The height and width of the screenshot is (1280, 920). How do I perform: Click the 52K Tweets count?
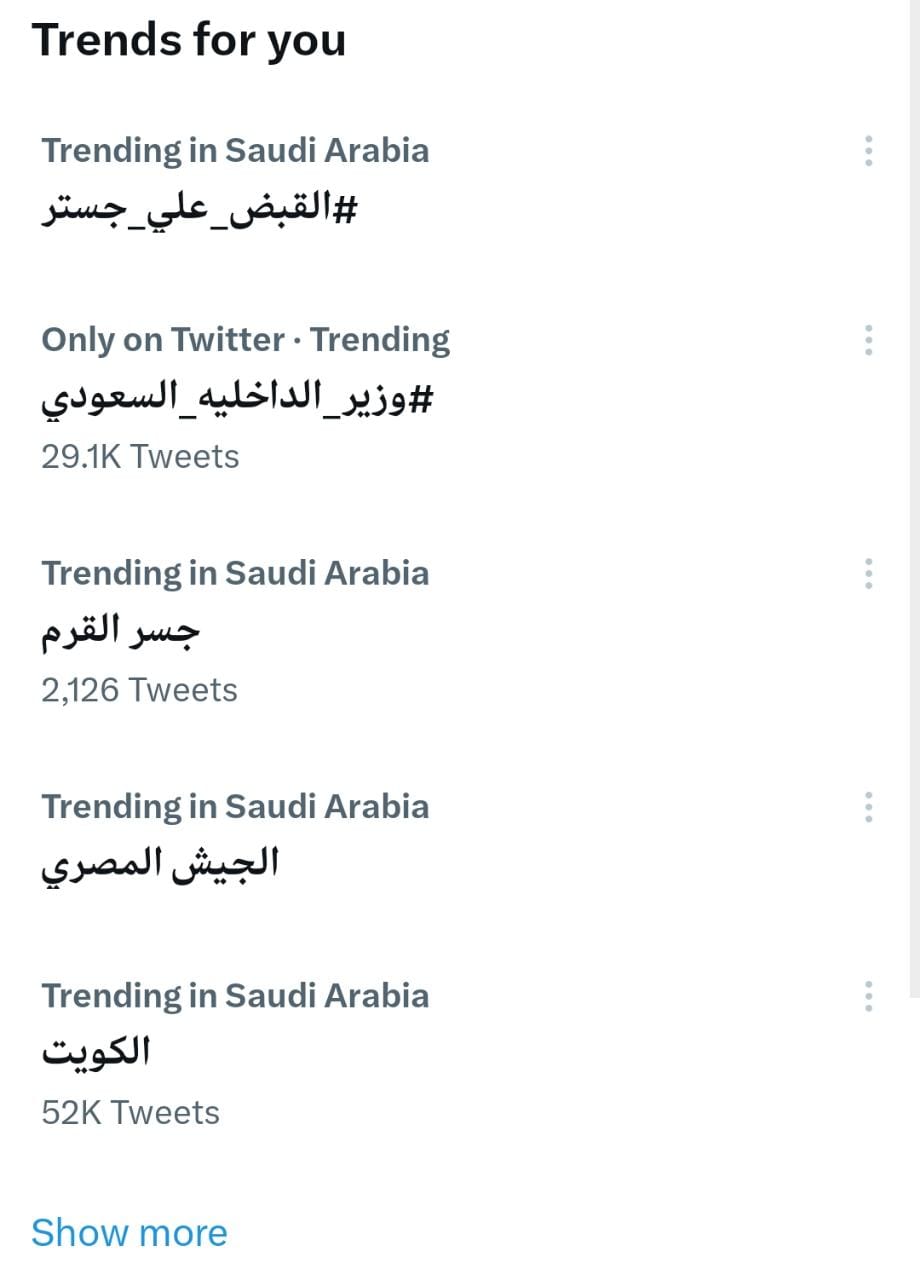coord(130,1113)
